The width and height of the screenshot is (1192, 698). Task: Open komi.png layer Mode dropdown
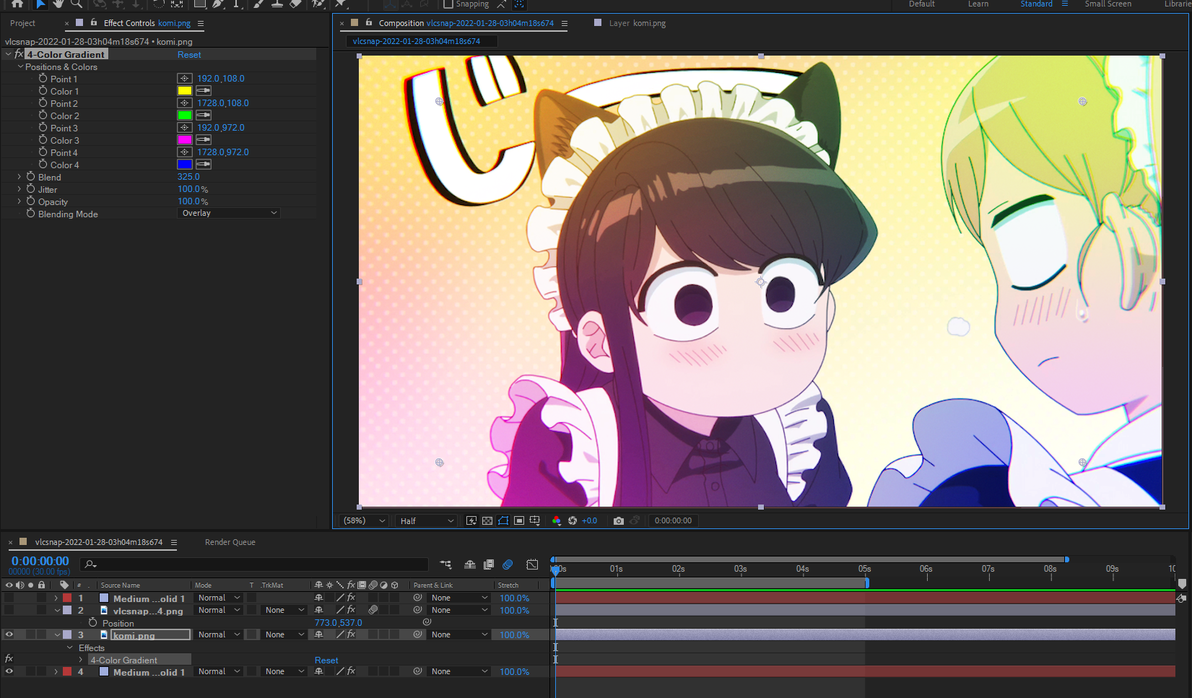[218, 635]
